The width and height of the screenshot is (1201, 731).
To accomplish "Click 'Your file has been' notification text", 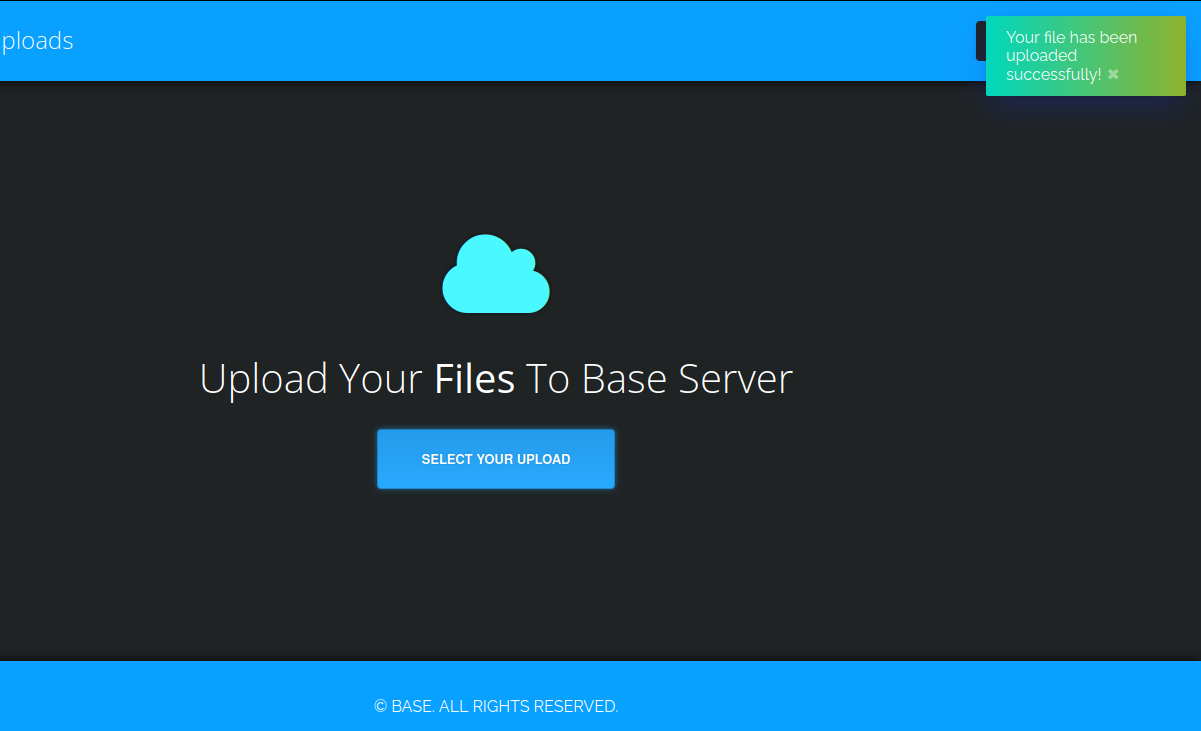I will tap(1071, 38).
